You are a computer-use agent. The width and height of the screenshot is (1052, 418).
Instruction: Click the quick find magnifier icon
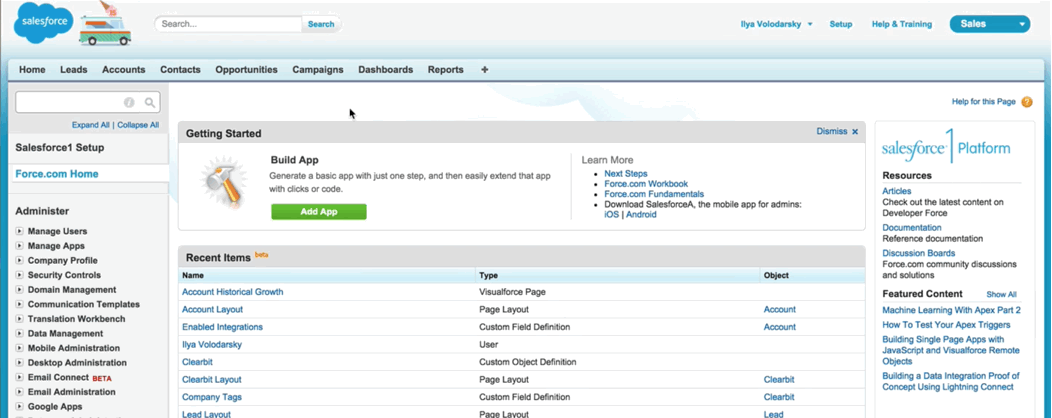pos(150,103)
